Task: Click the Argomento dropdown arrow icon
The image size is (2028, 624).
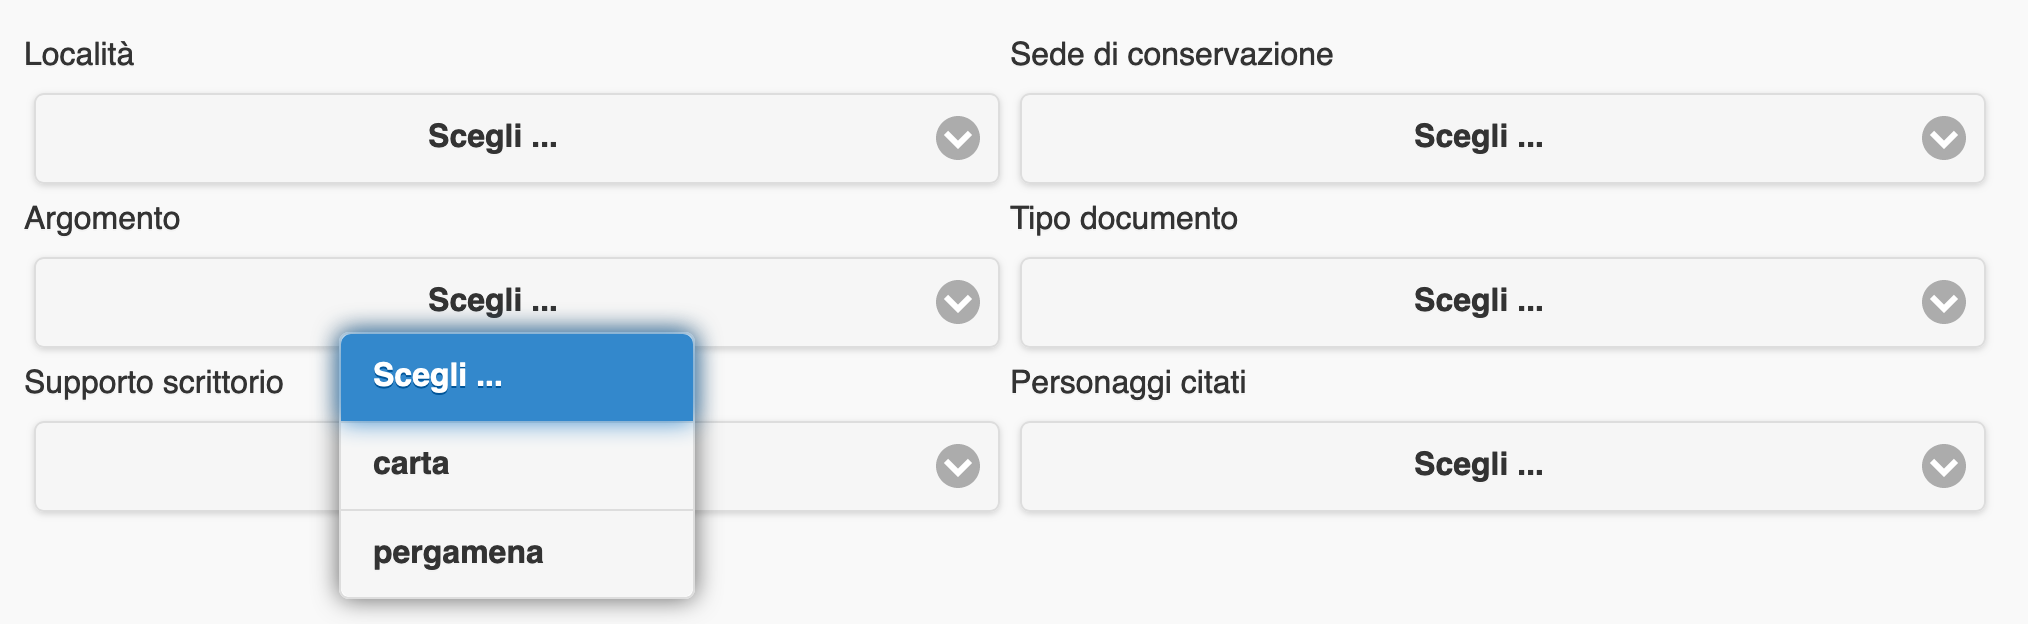Action: [x=958, y=302]
